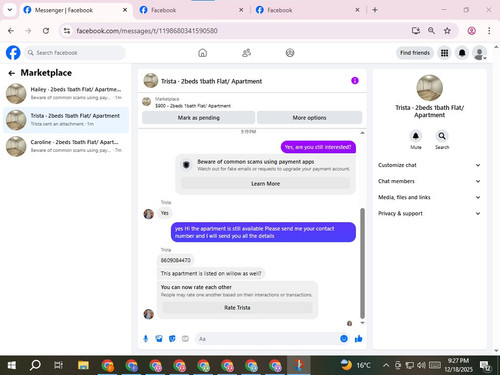Screen dimensions: 500x375
Task: Show hidden system tray icons chevron
Action: coord(386,365)
